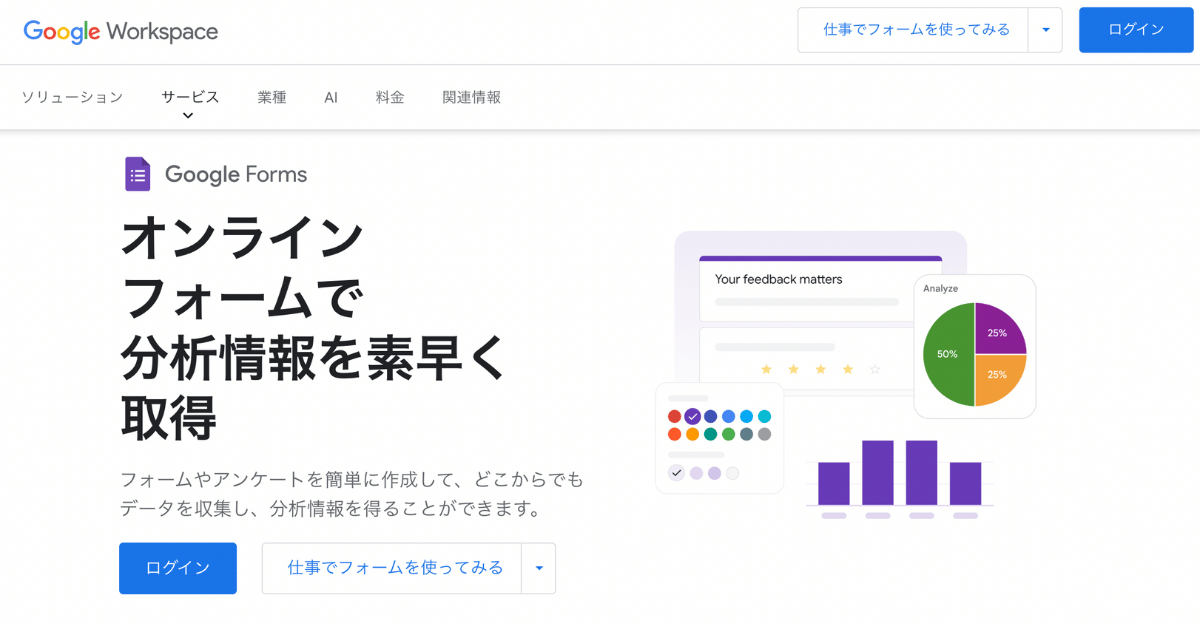Select the checked purple color swatch
1200x630 pixels.
click(x=692, y=416)
